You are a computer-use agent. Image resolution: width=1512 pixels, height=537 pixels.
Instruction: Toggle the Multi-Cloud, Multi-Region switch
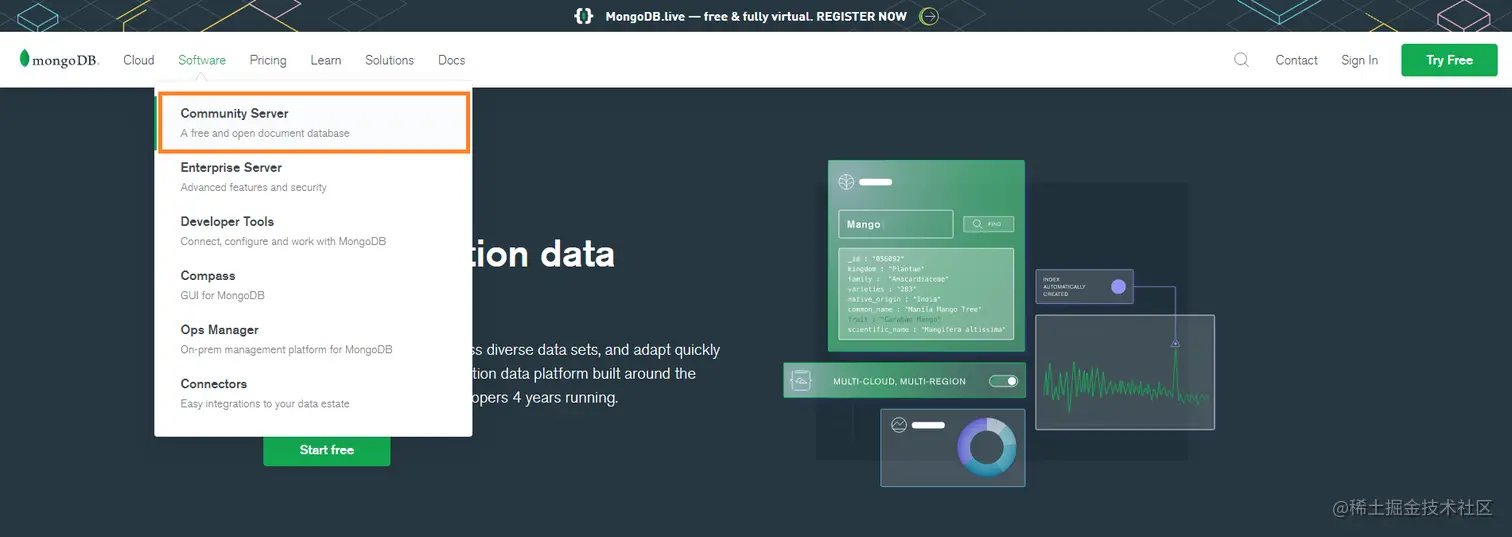pos(1003,381)
